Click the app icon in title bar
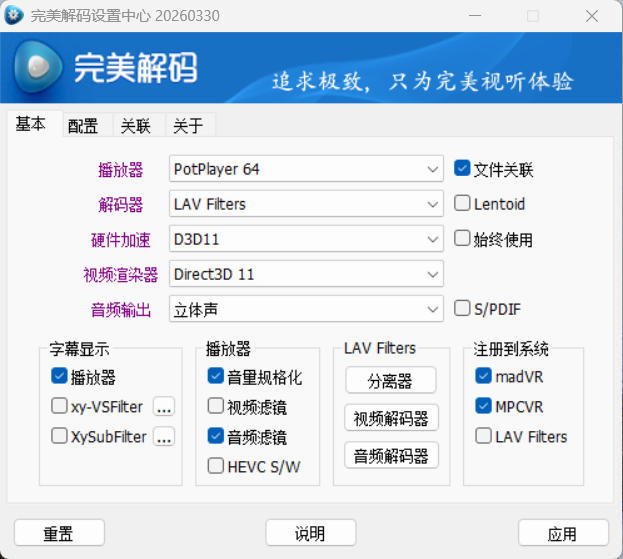 (x=14, y=16)
